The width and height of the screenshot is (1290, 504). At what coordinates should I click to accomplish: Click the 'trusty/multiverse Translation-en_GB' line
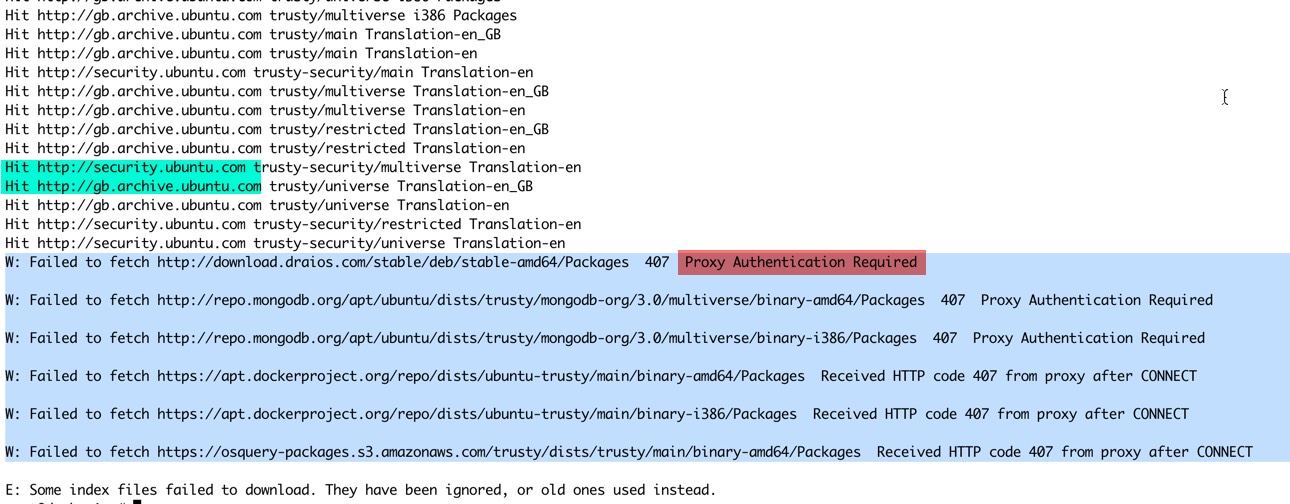pyautogui.click(x=277, y=91)
